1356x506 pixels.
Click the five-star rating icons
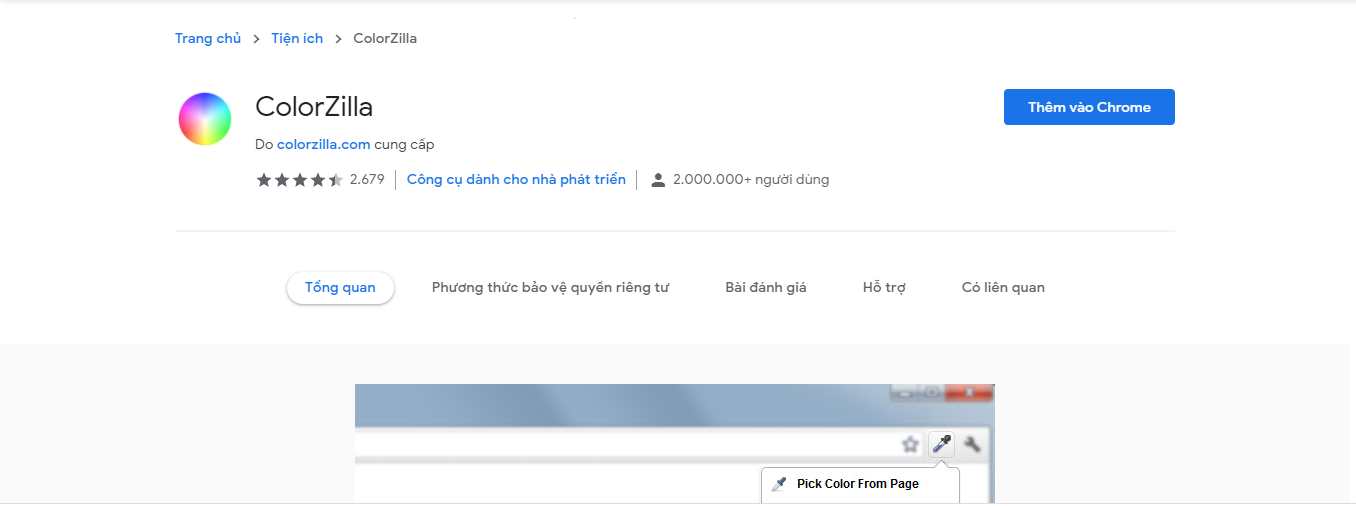(299, 180)
